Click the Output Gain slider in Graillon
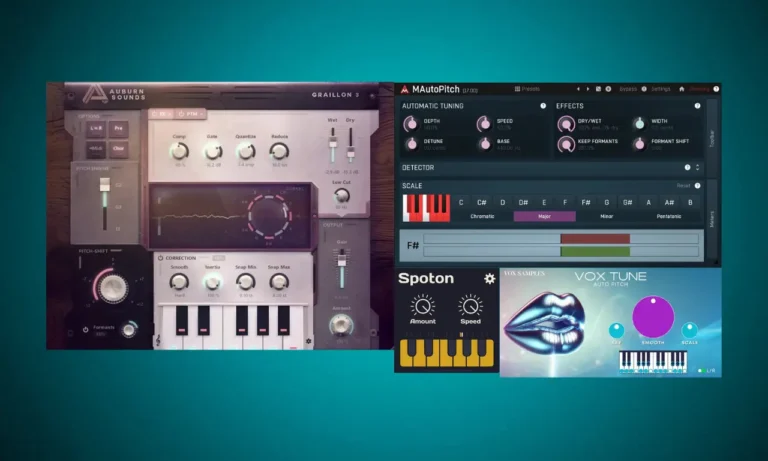The image size is (768, 461). 342,268
